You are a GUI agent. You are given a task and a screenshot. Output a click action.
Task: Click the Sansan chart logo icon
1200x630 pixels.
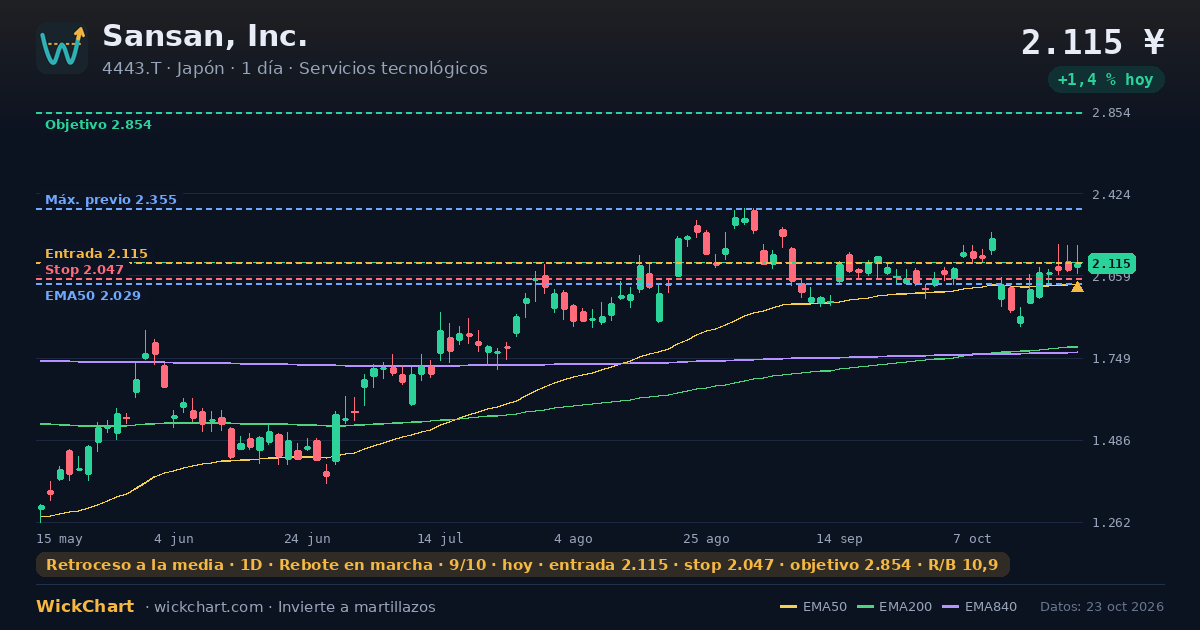tap(62, 48)
